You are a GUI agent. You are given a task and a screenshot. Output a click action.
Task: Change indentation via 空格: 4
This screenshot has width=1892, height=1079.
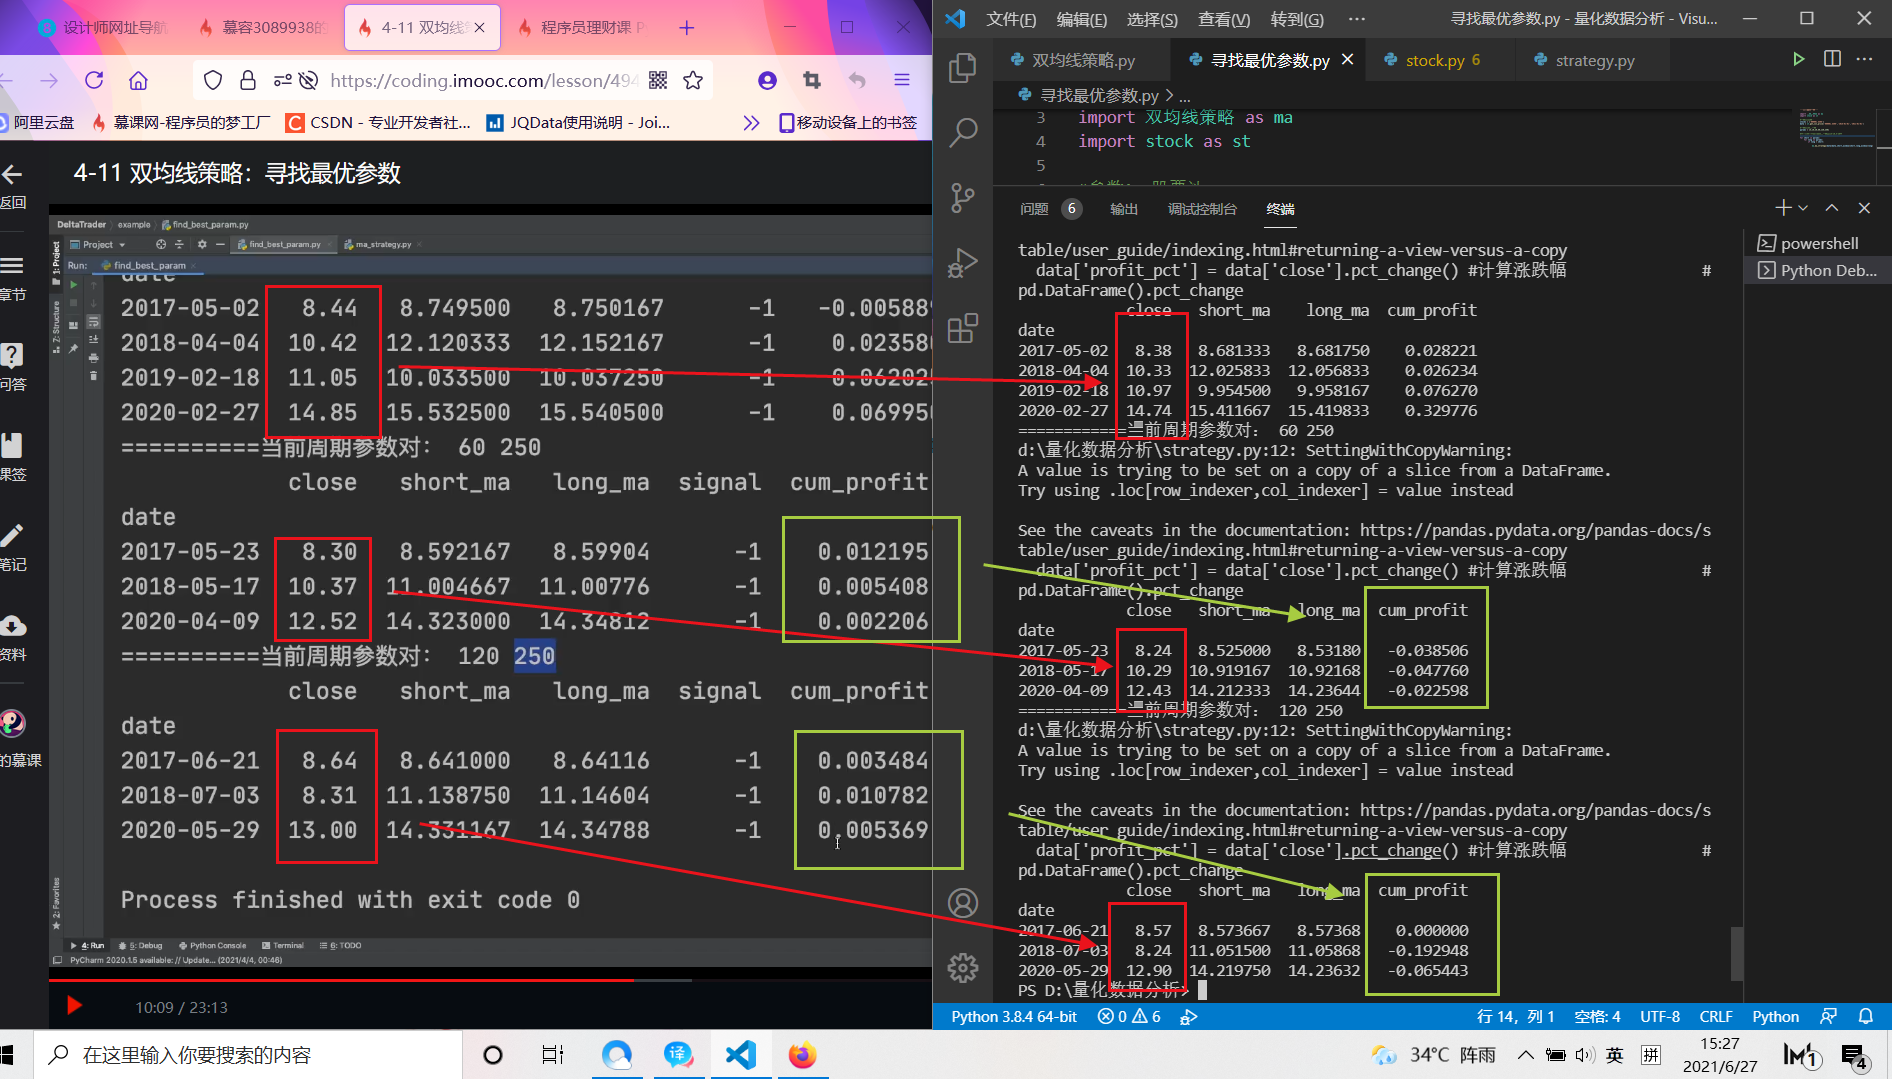[x=1597, y=1016]
